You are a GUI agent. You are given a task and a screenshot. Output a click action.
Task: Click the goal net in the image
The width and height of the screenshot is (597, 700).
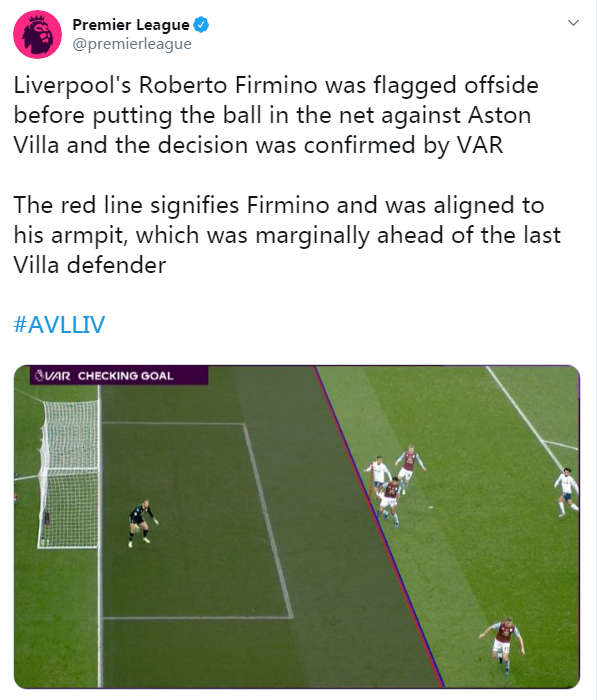coord(69,473)
